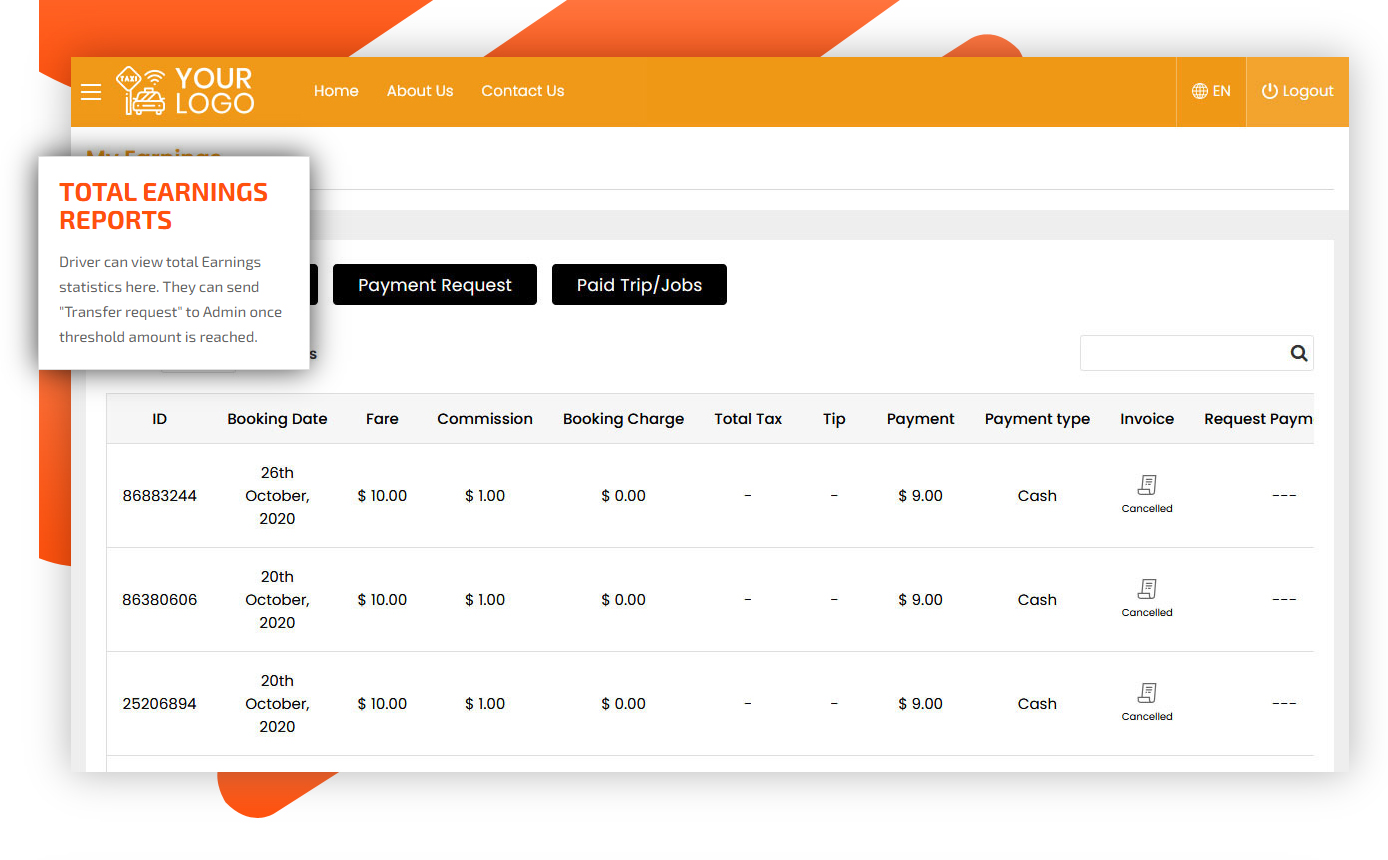Sort table by ID column header
Image resolution: width=1388 pixels, height=860 pixels.
(x=160, y=419)
